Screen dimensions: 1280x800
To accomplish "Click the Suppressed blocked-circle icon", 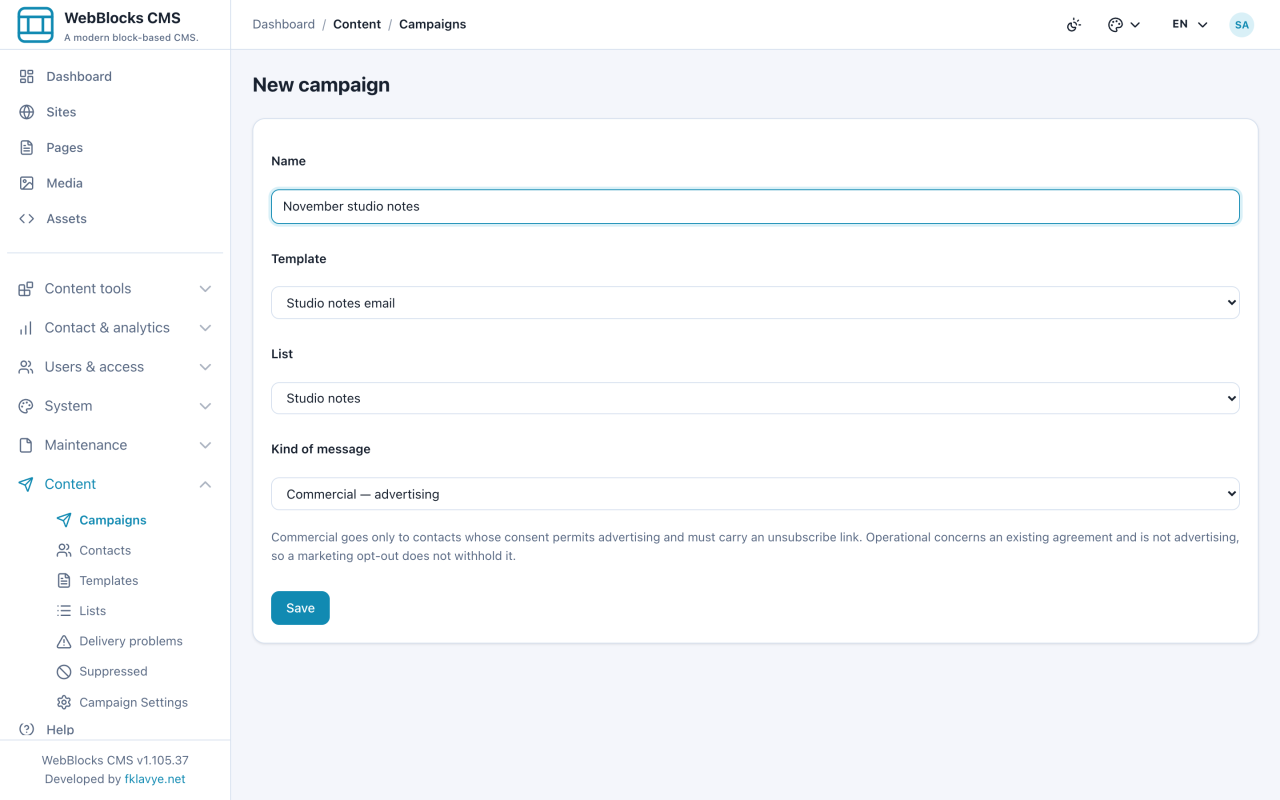I will [64, 671].
